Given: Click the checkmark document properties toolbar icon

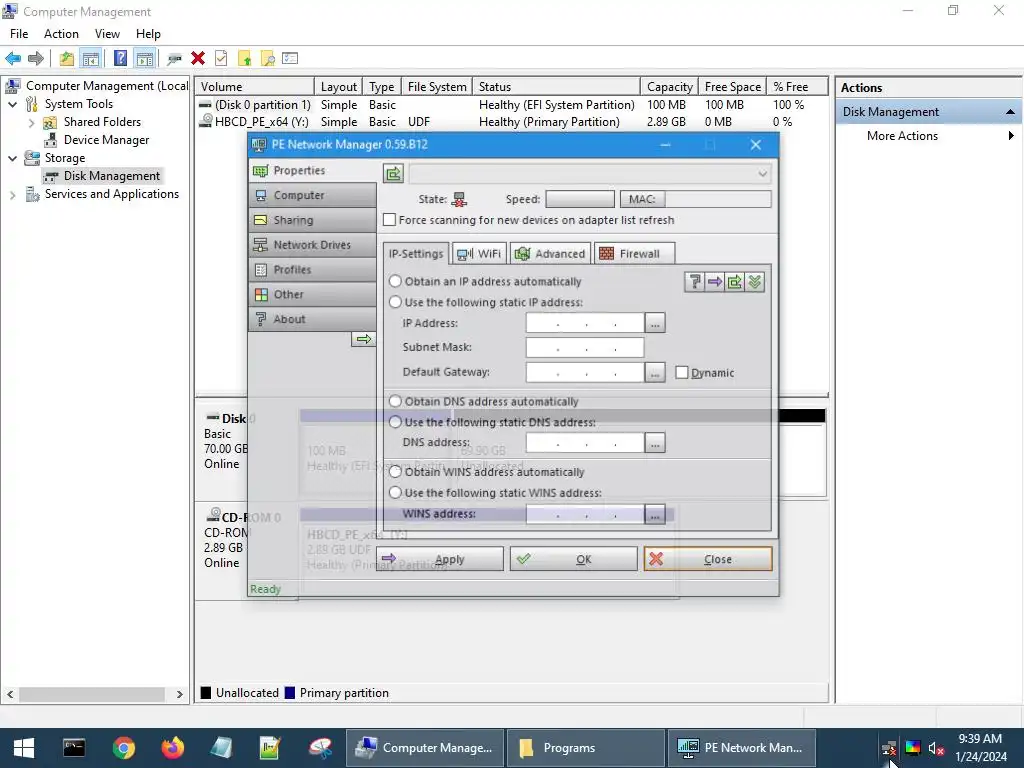Looking at the screenshot, I should point(221,59).
